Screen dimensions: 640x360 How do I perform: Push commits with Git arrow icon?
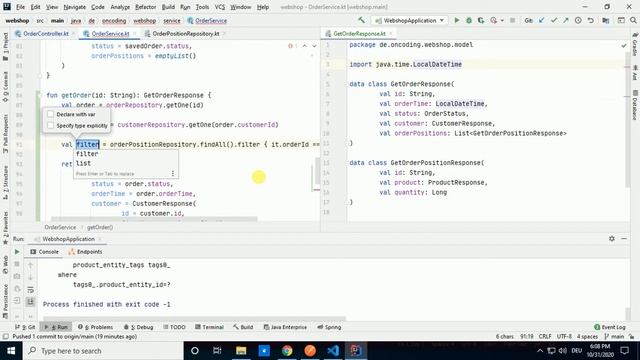click(x=566, y=20)
